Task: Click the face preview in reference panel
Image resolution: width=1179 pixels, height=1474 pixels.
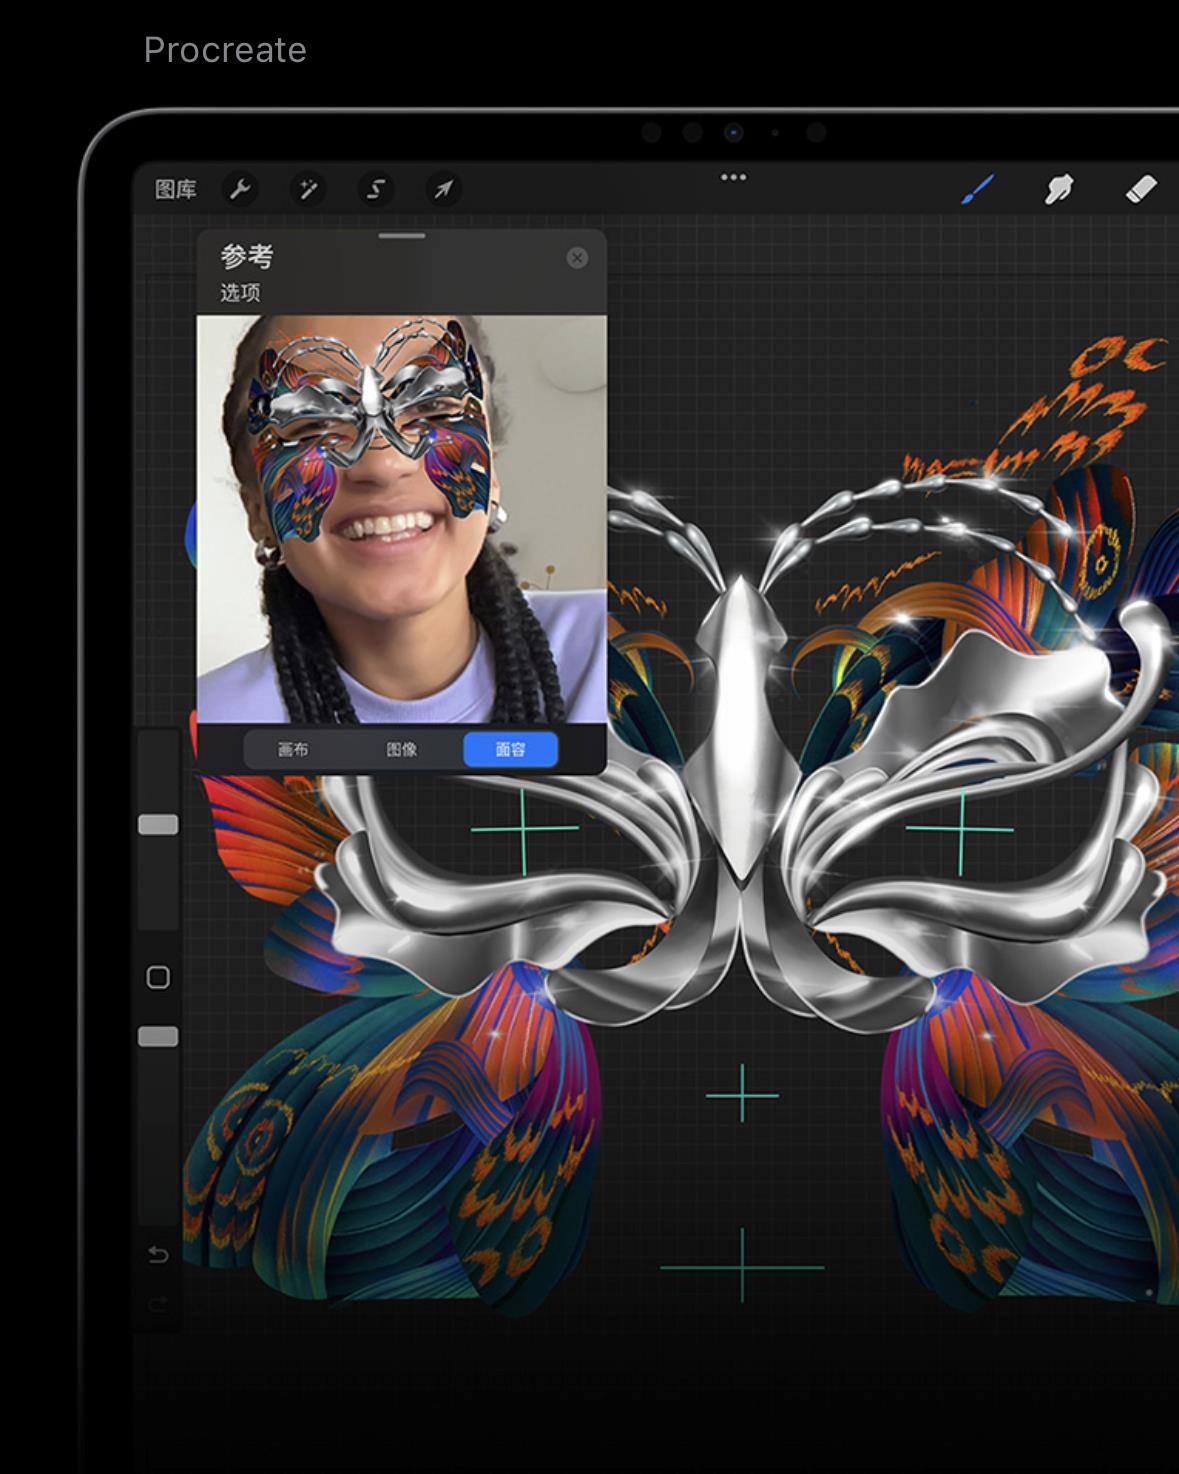Action: coord(401,519)
